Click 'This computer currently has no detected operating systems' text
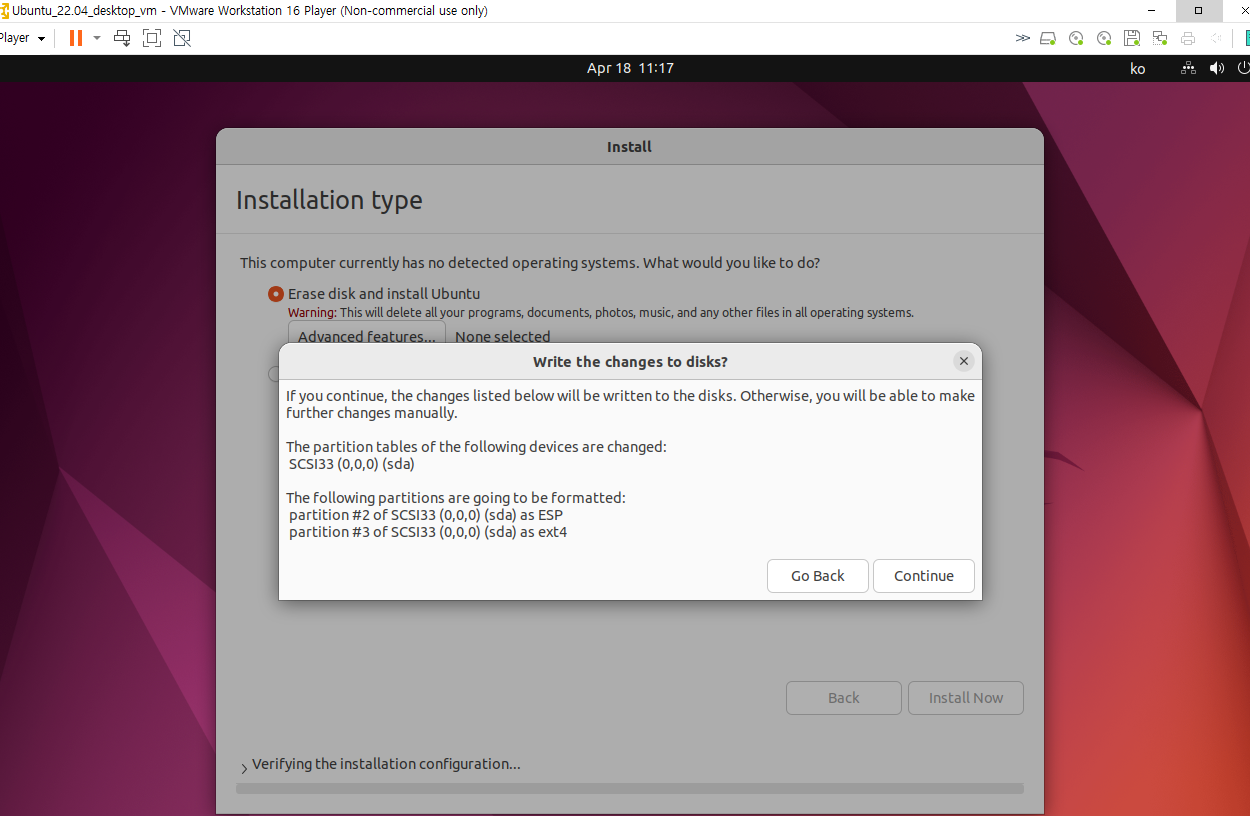1250x816 pixels. pyautogui.click(x=530, y=263)
